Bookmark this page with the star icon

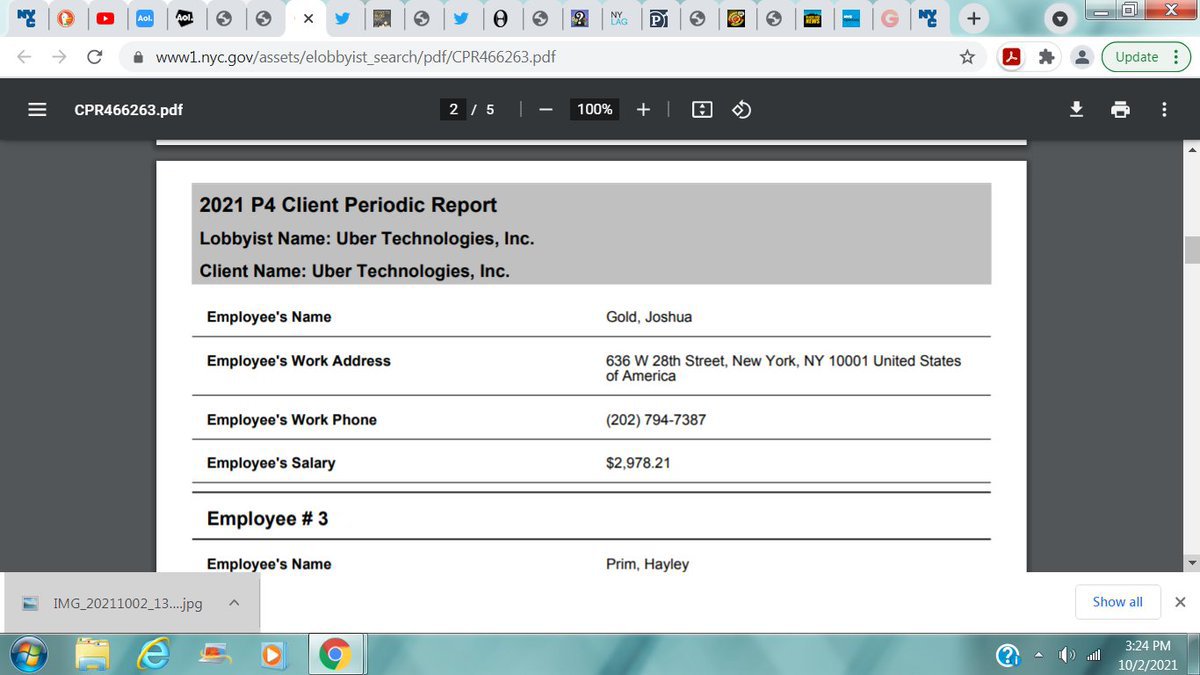pyautogui.click(x=967, y=57)
